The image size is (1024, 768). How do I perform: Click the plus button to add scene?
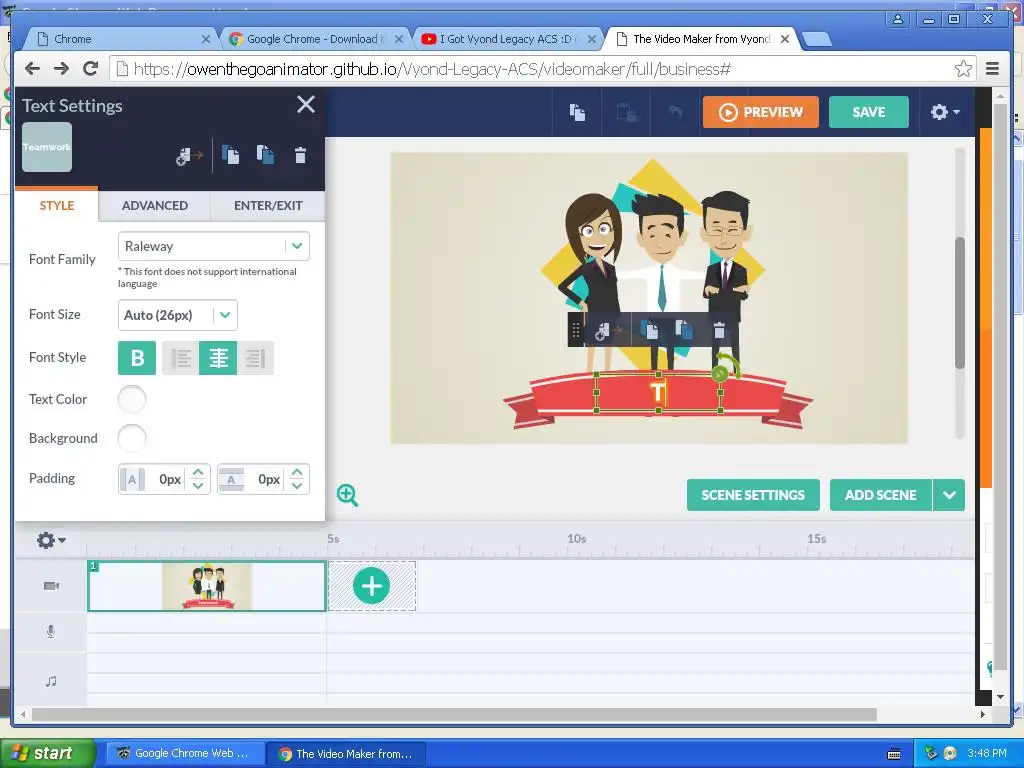click(372, 586)
